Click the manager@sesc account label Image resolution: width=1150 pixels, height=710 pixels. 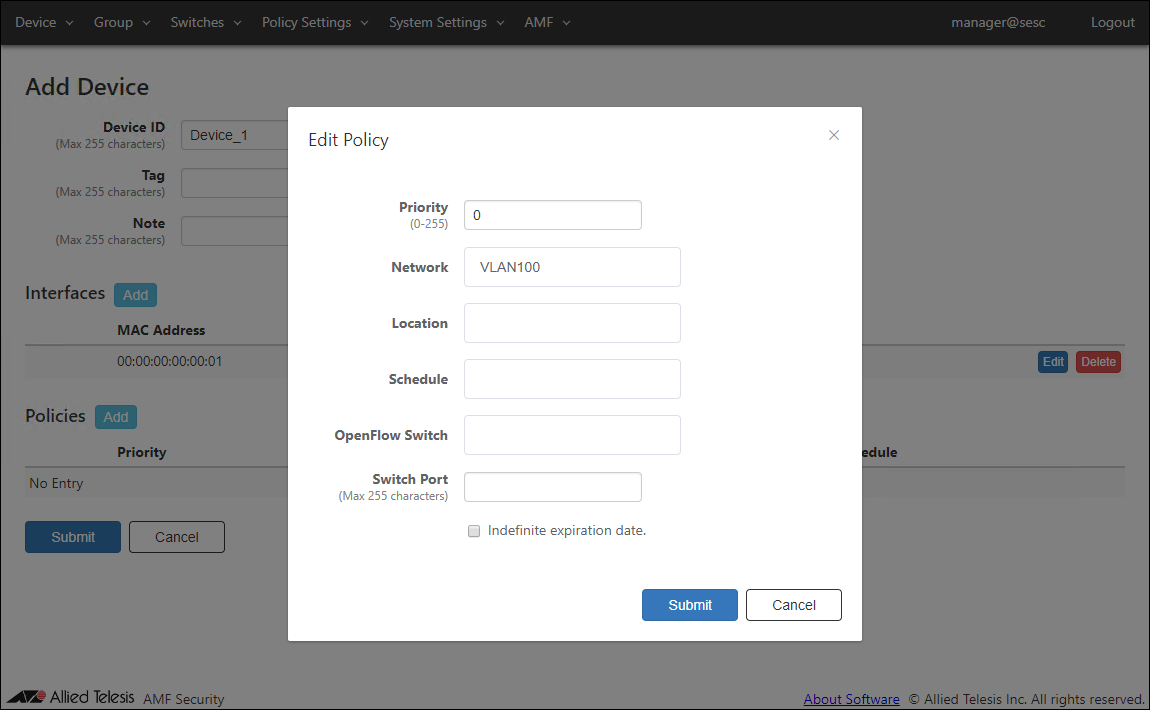coord(998,22)
